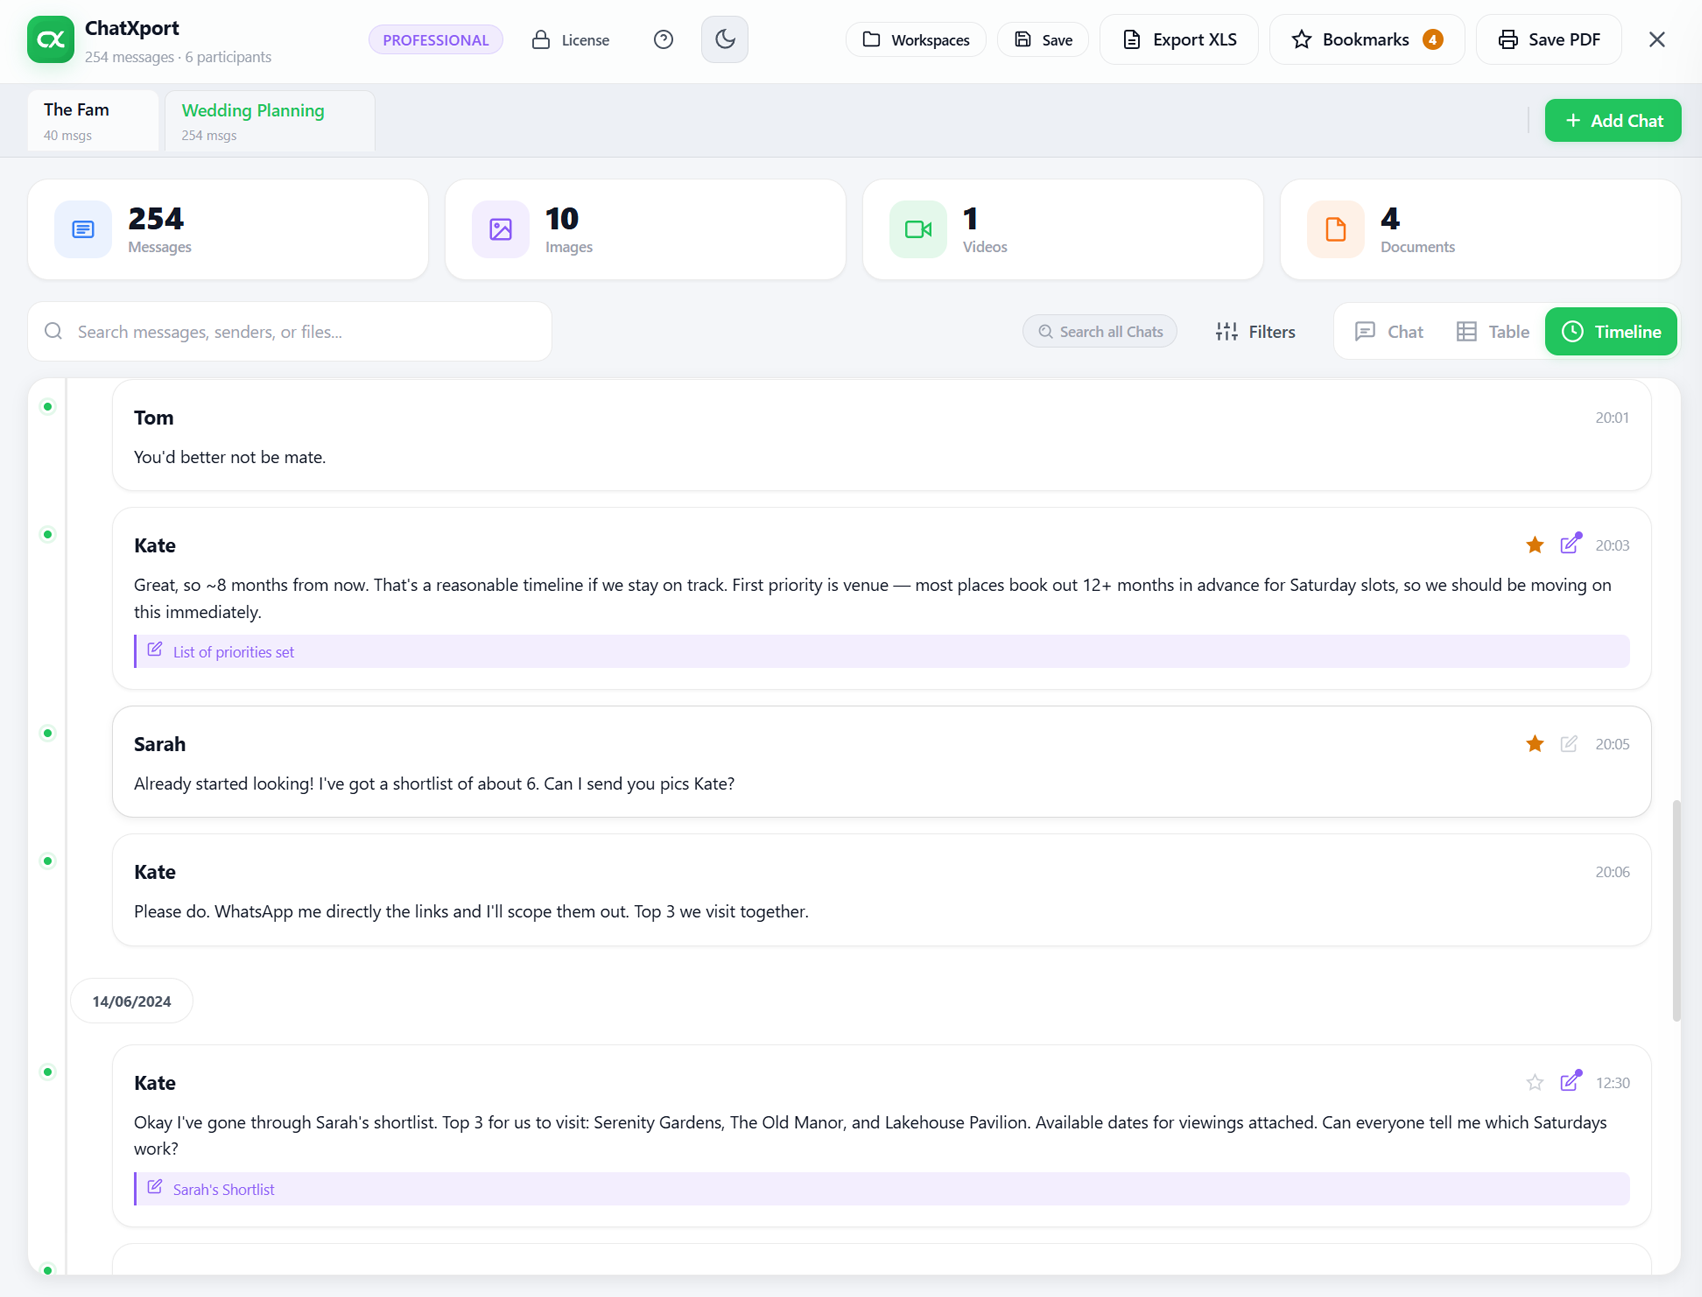Click the ChatXport logo icon

click(x=50, y=40)
